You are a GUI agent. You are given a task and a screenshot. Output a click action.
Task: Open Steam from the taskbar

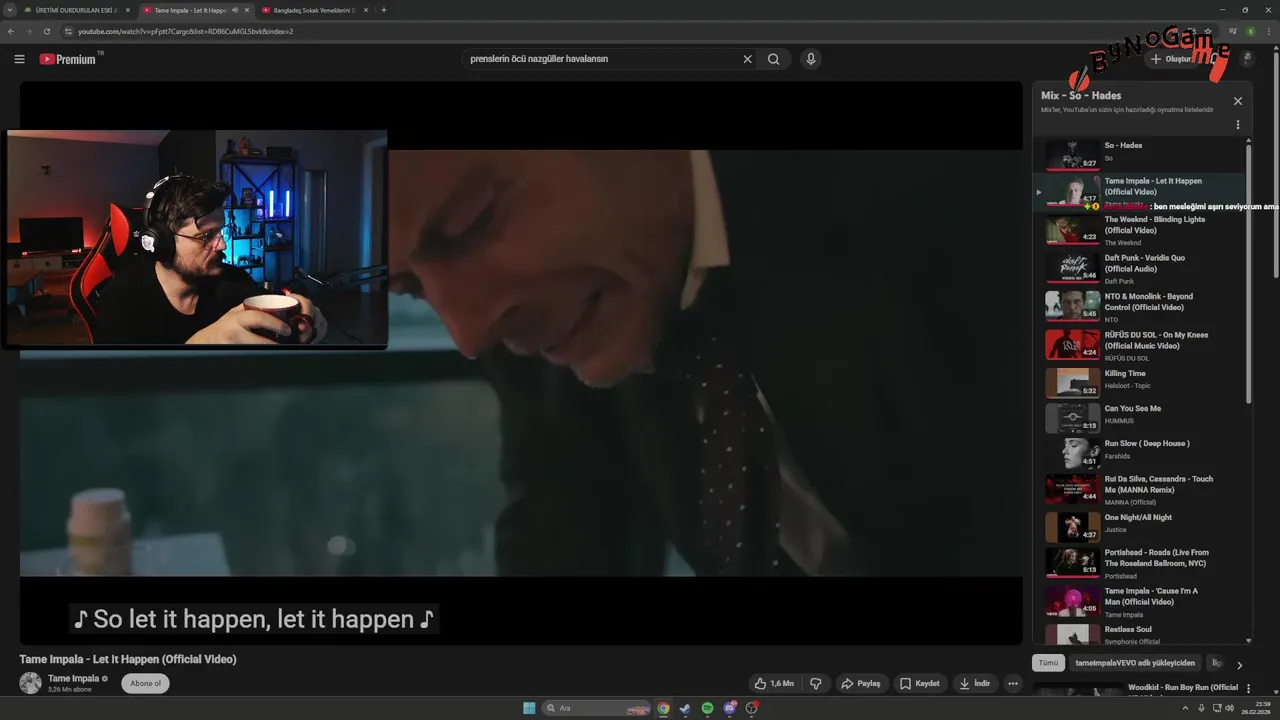(685, 708)
